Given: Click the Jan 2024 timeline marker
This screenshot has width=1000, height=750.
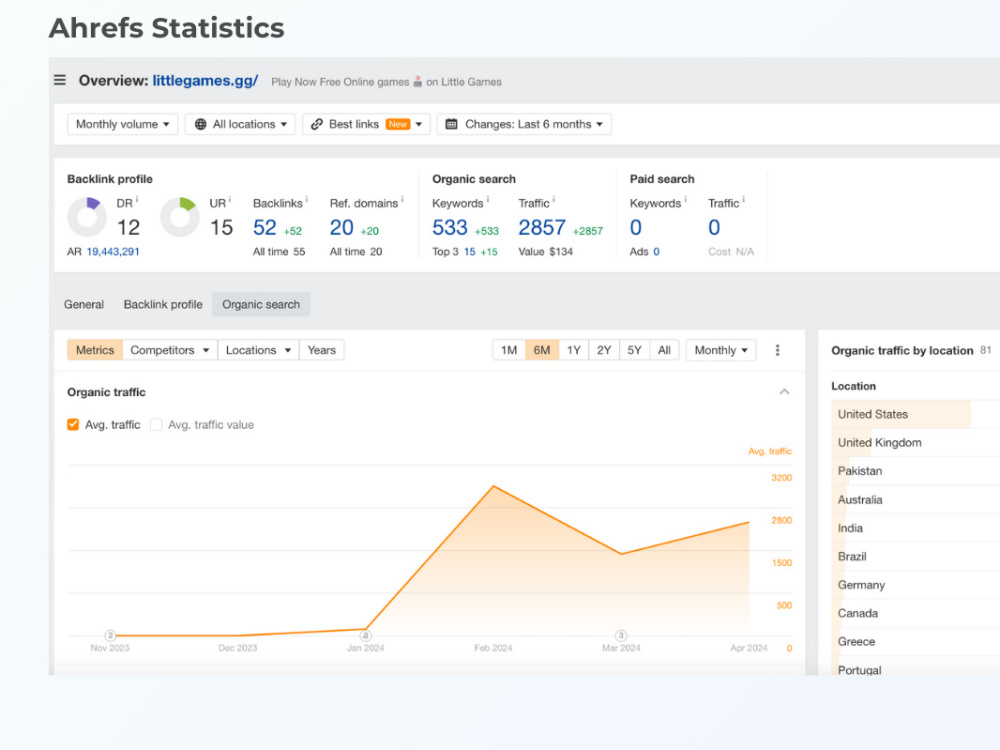Looking at the screenshot, I should [365, 635].
